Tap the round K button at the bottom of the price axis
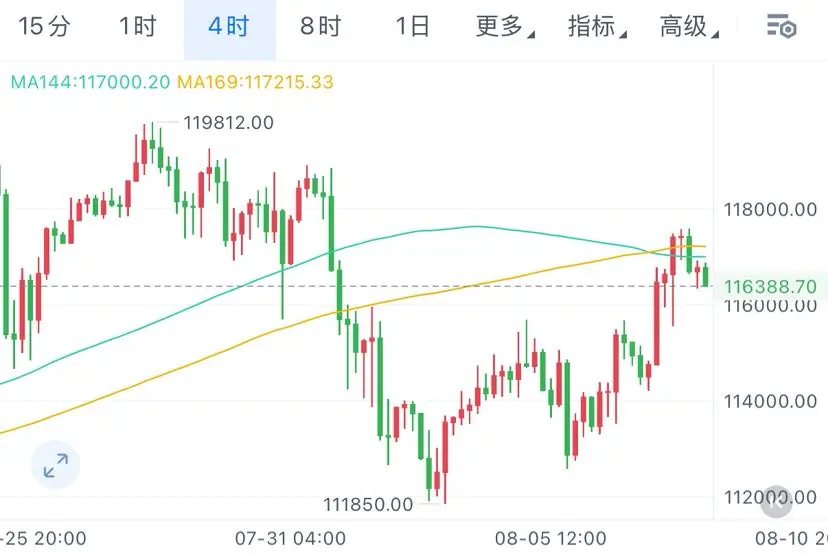The image size is (828, 554). tap(776, 502)
